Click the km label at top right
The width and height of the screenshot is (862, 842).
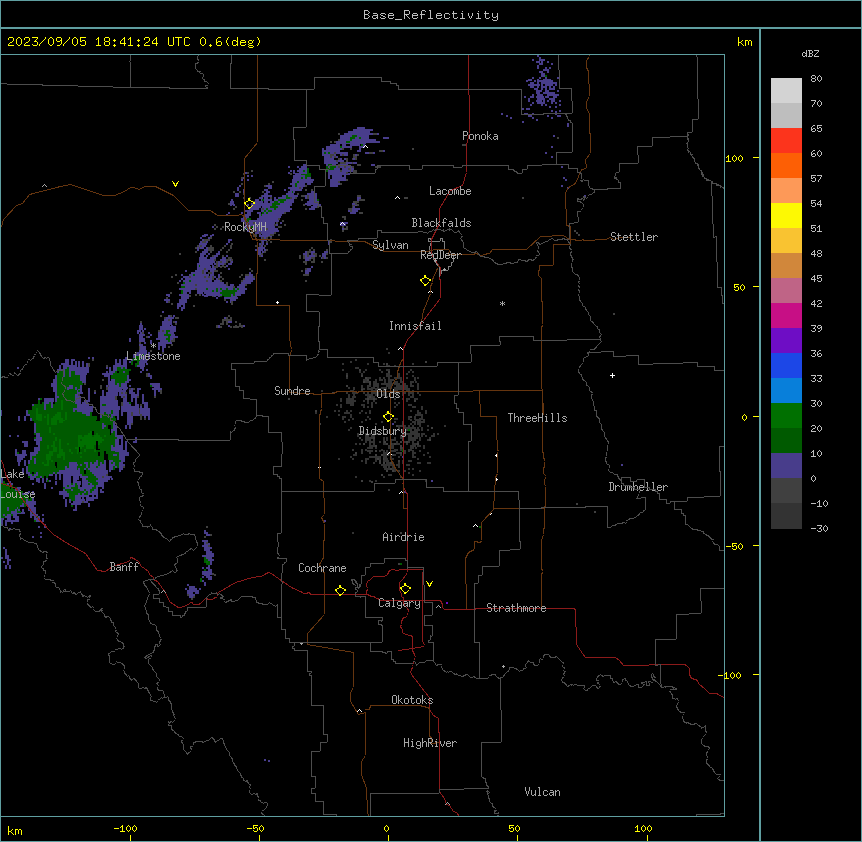pos(744,42)
